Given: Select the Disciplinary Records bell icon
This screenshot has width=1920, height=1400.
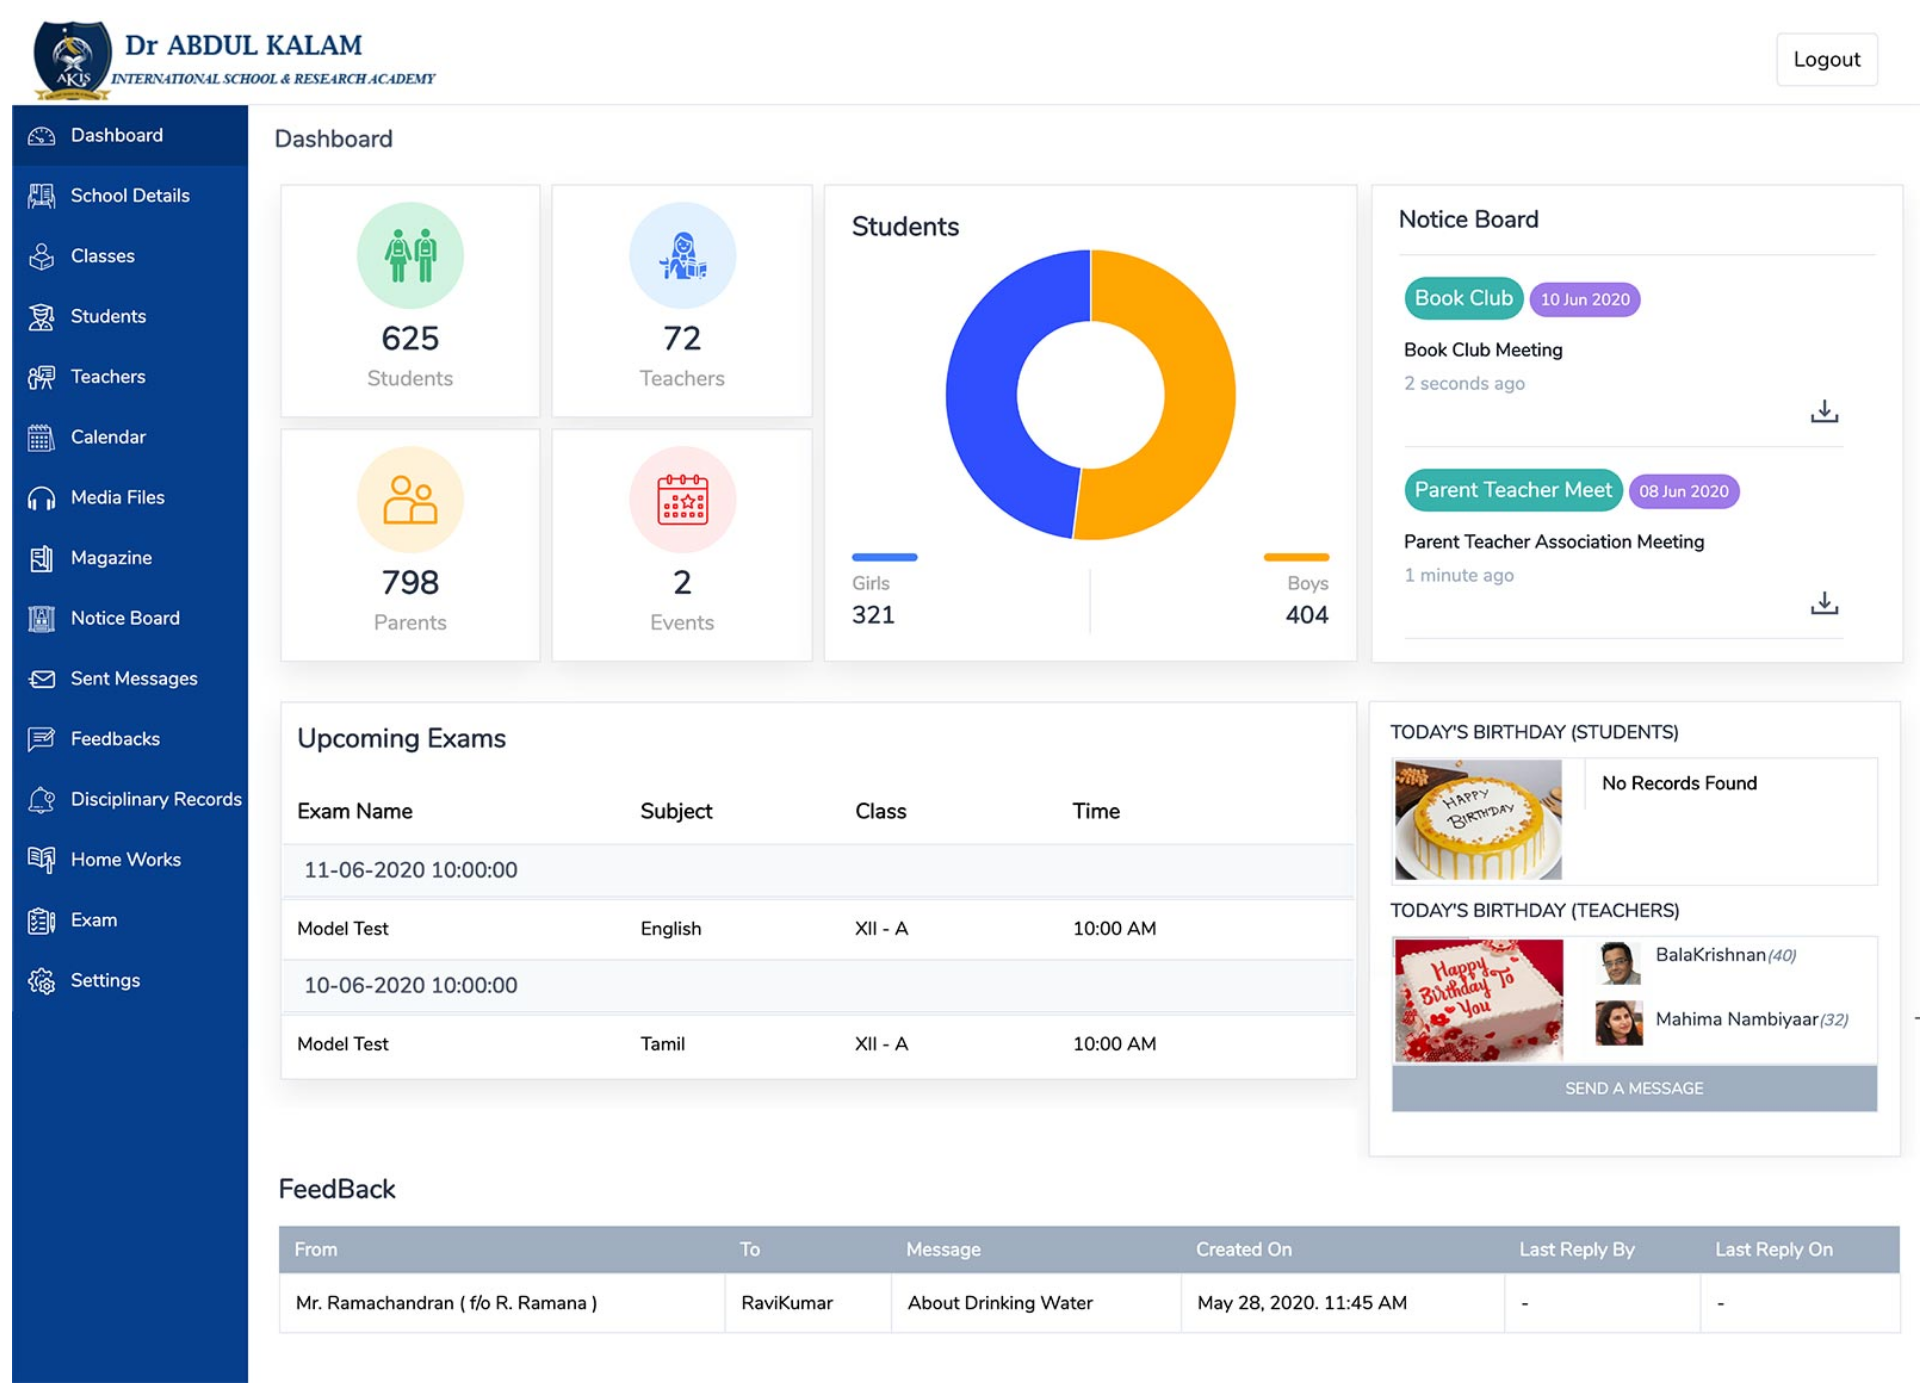Looking at the screenshot, I should [41, 799].
